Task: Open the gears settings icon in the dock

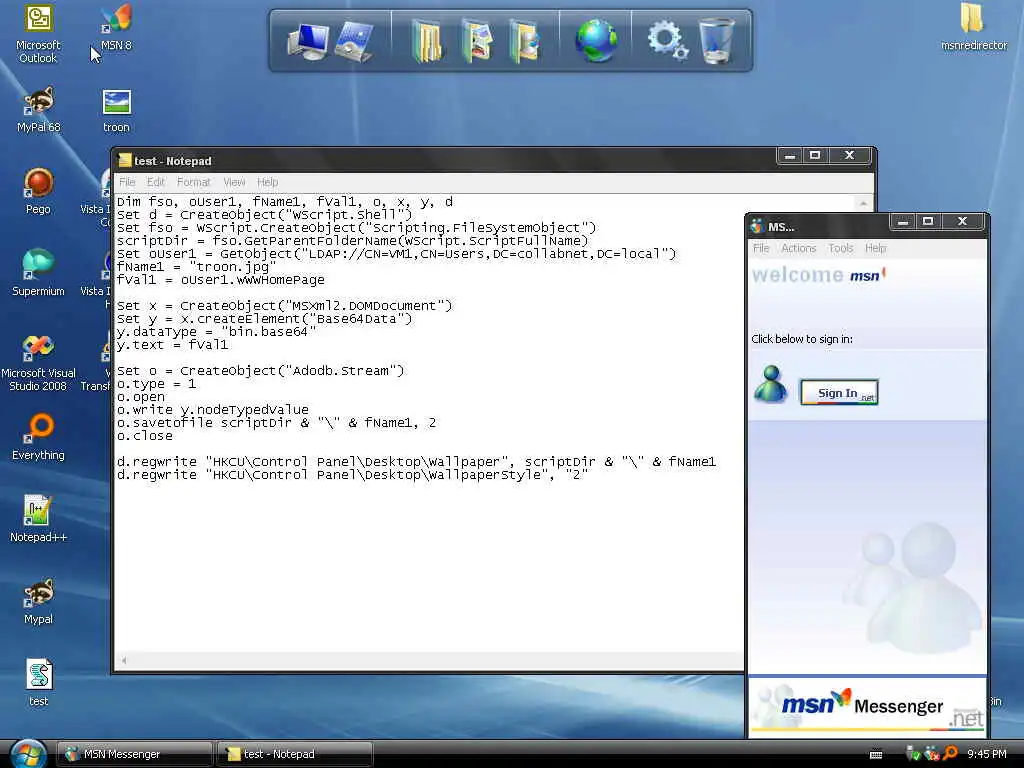Action: tap(667, 40)
